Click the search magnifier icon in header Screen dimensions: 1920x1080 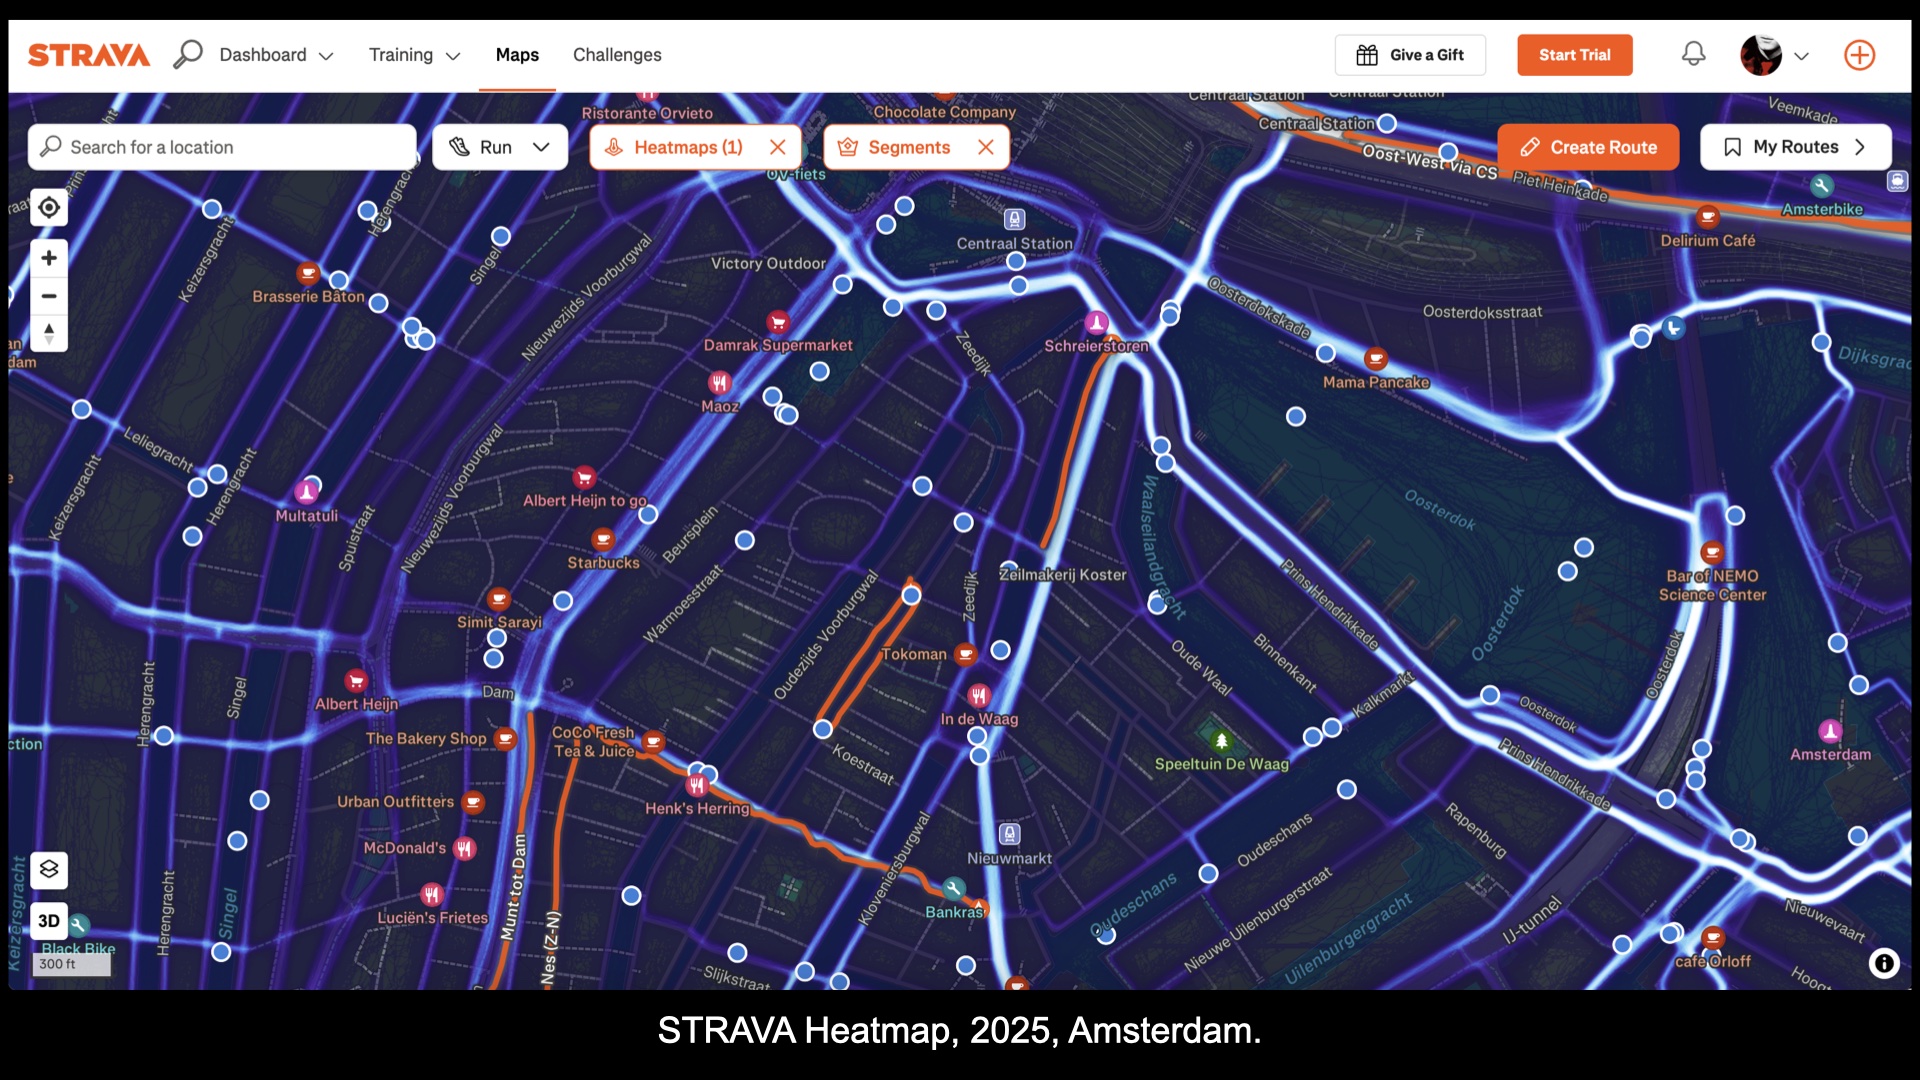click(x=188, y=54)
